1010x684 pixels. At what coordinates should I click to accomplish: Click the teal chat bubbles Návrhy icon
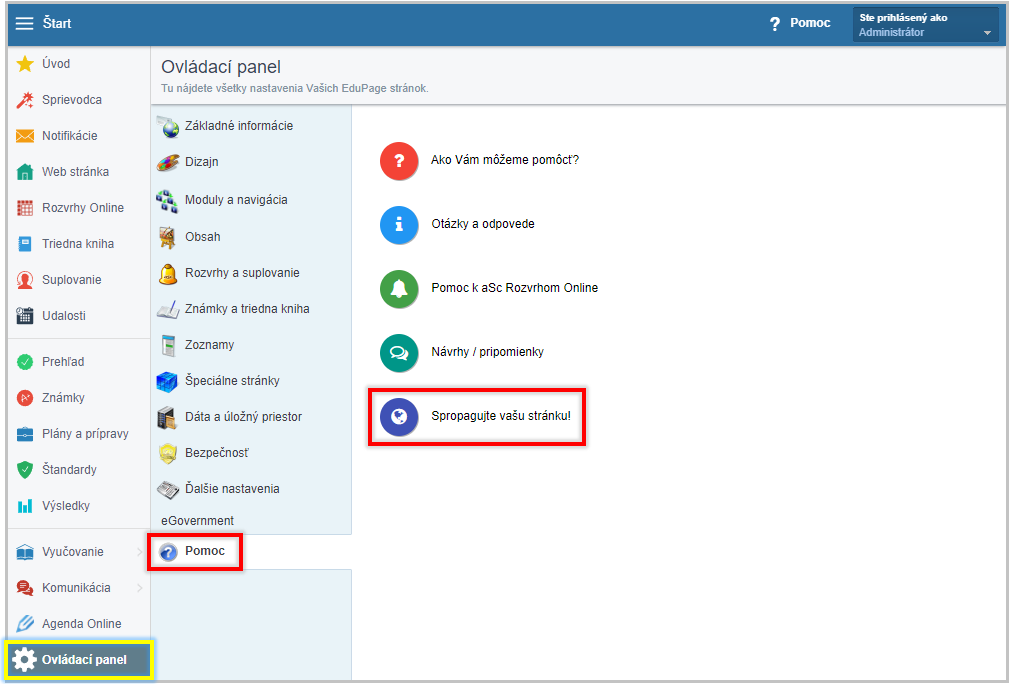(x=399, y=352)
